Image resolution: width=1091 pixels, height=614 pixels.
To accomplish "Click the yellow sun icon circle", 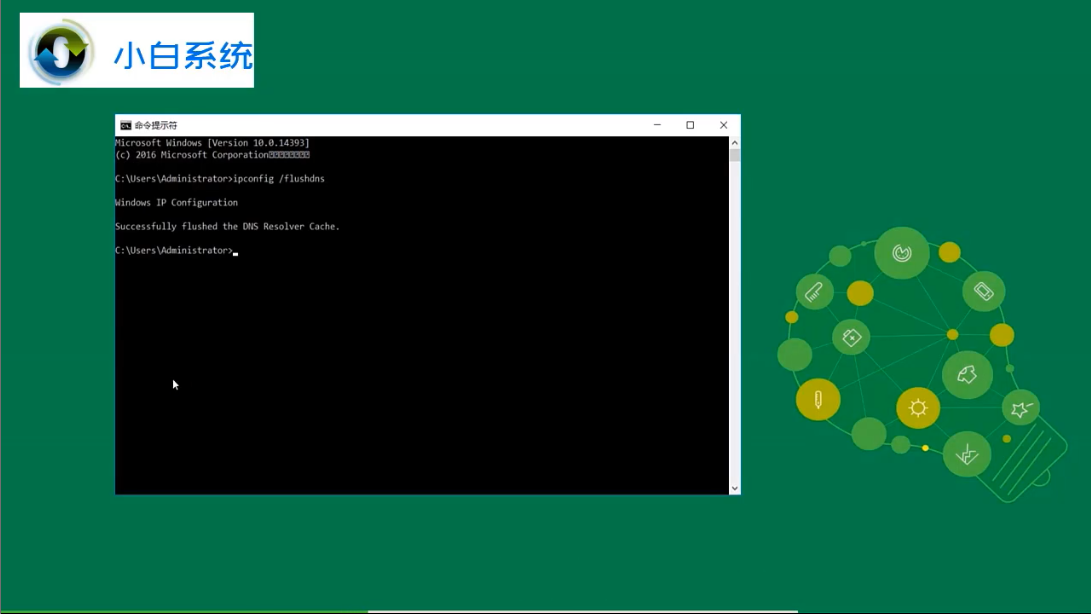I will [918, 408].
